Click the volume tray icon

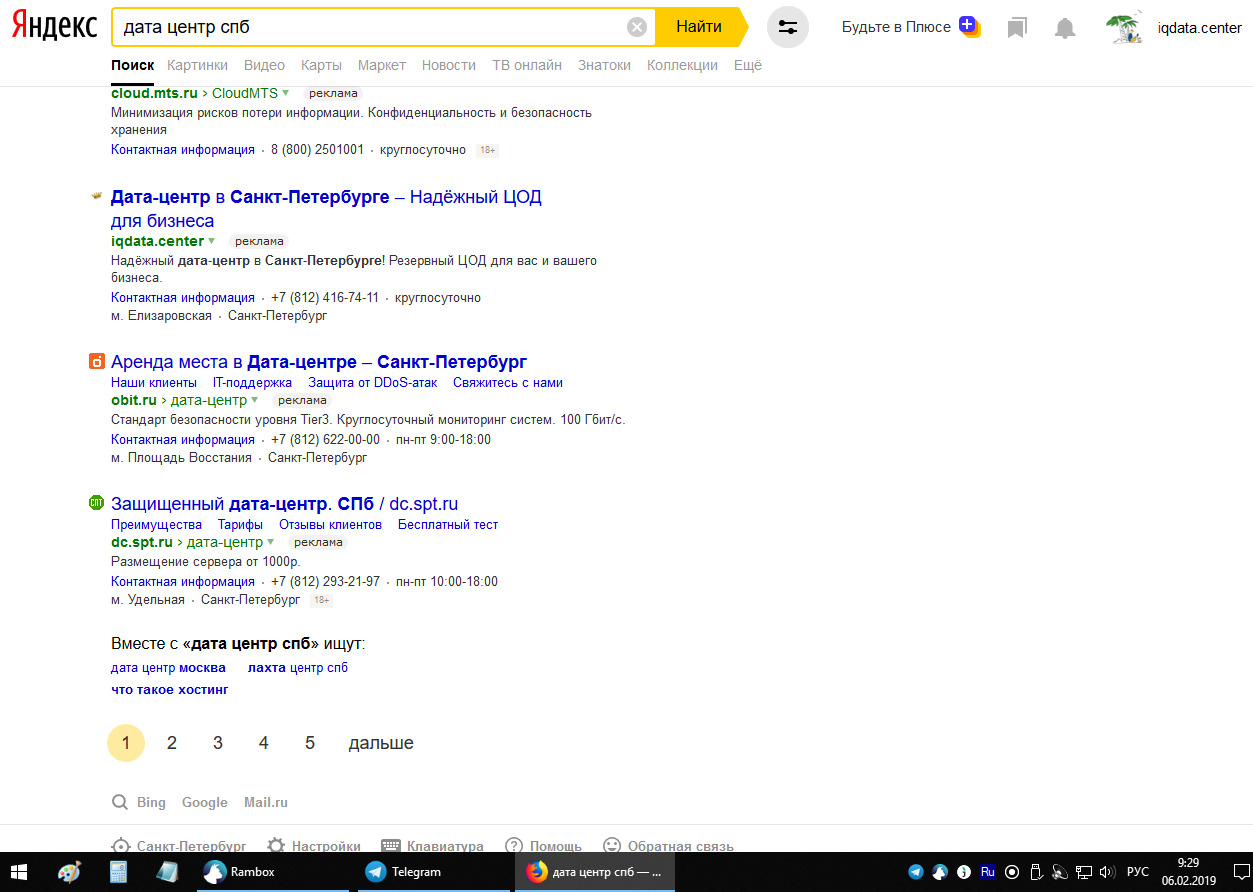click(1106, 872)
